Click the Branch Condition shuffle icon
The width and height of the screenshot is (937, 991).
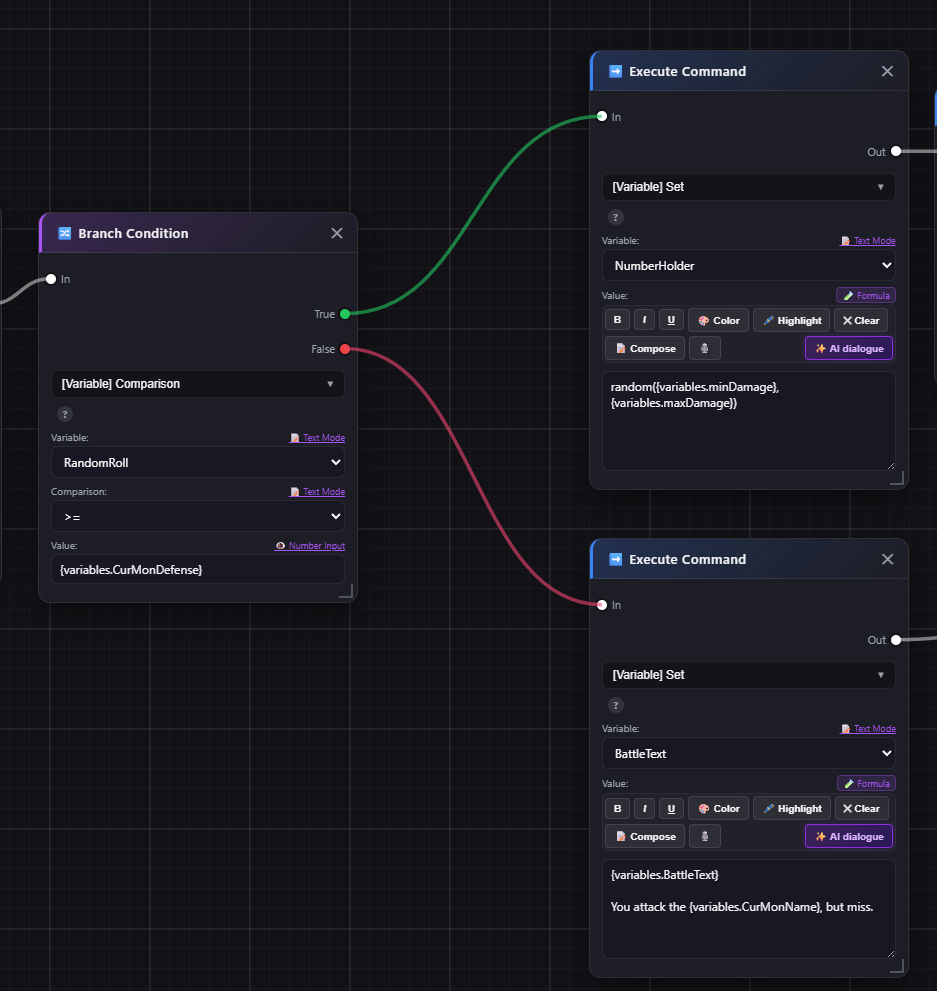(x=64, y=233)
